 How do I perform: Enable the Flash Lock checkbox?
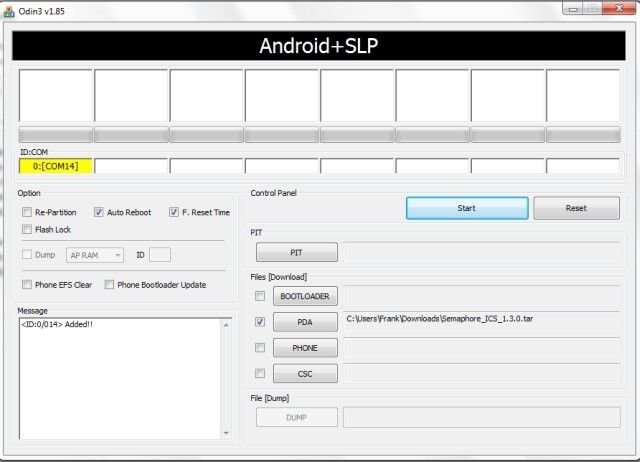[27, 229]
